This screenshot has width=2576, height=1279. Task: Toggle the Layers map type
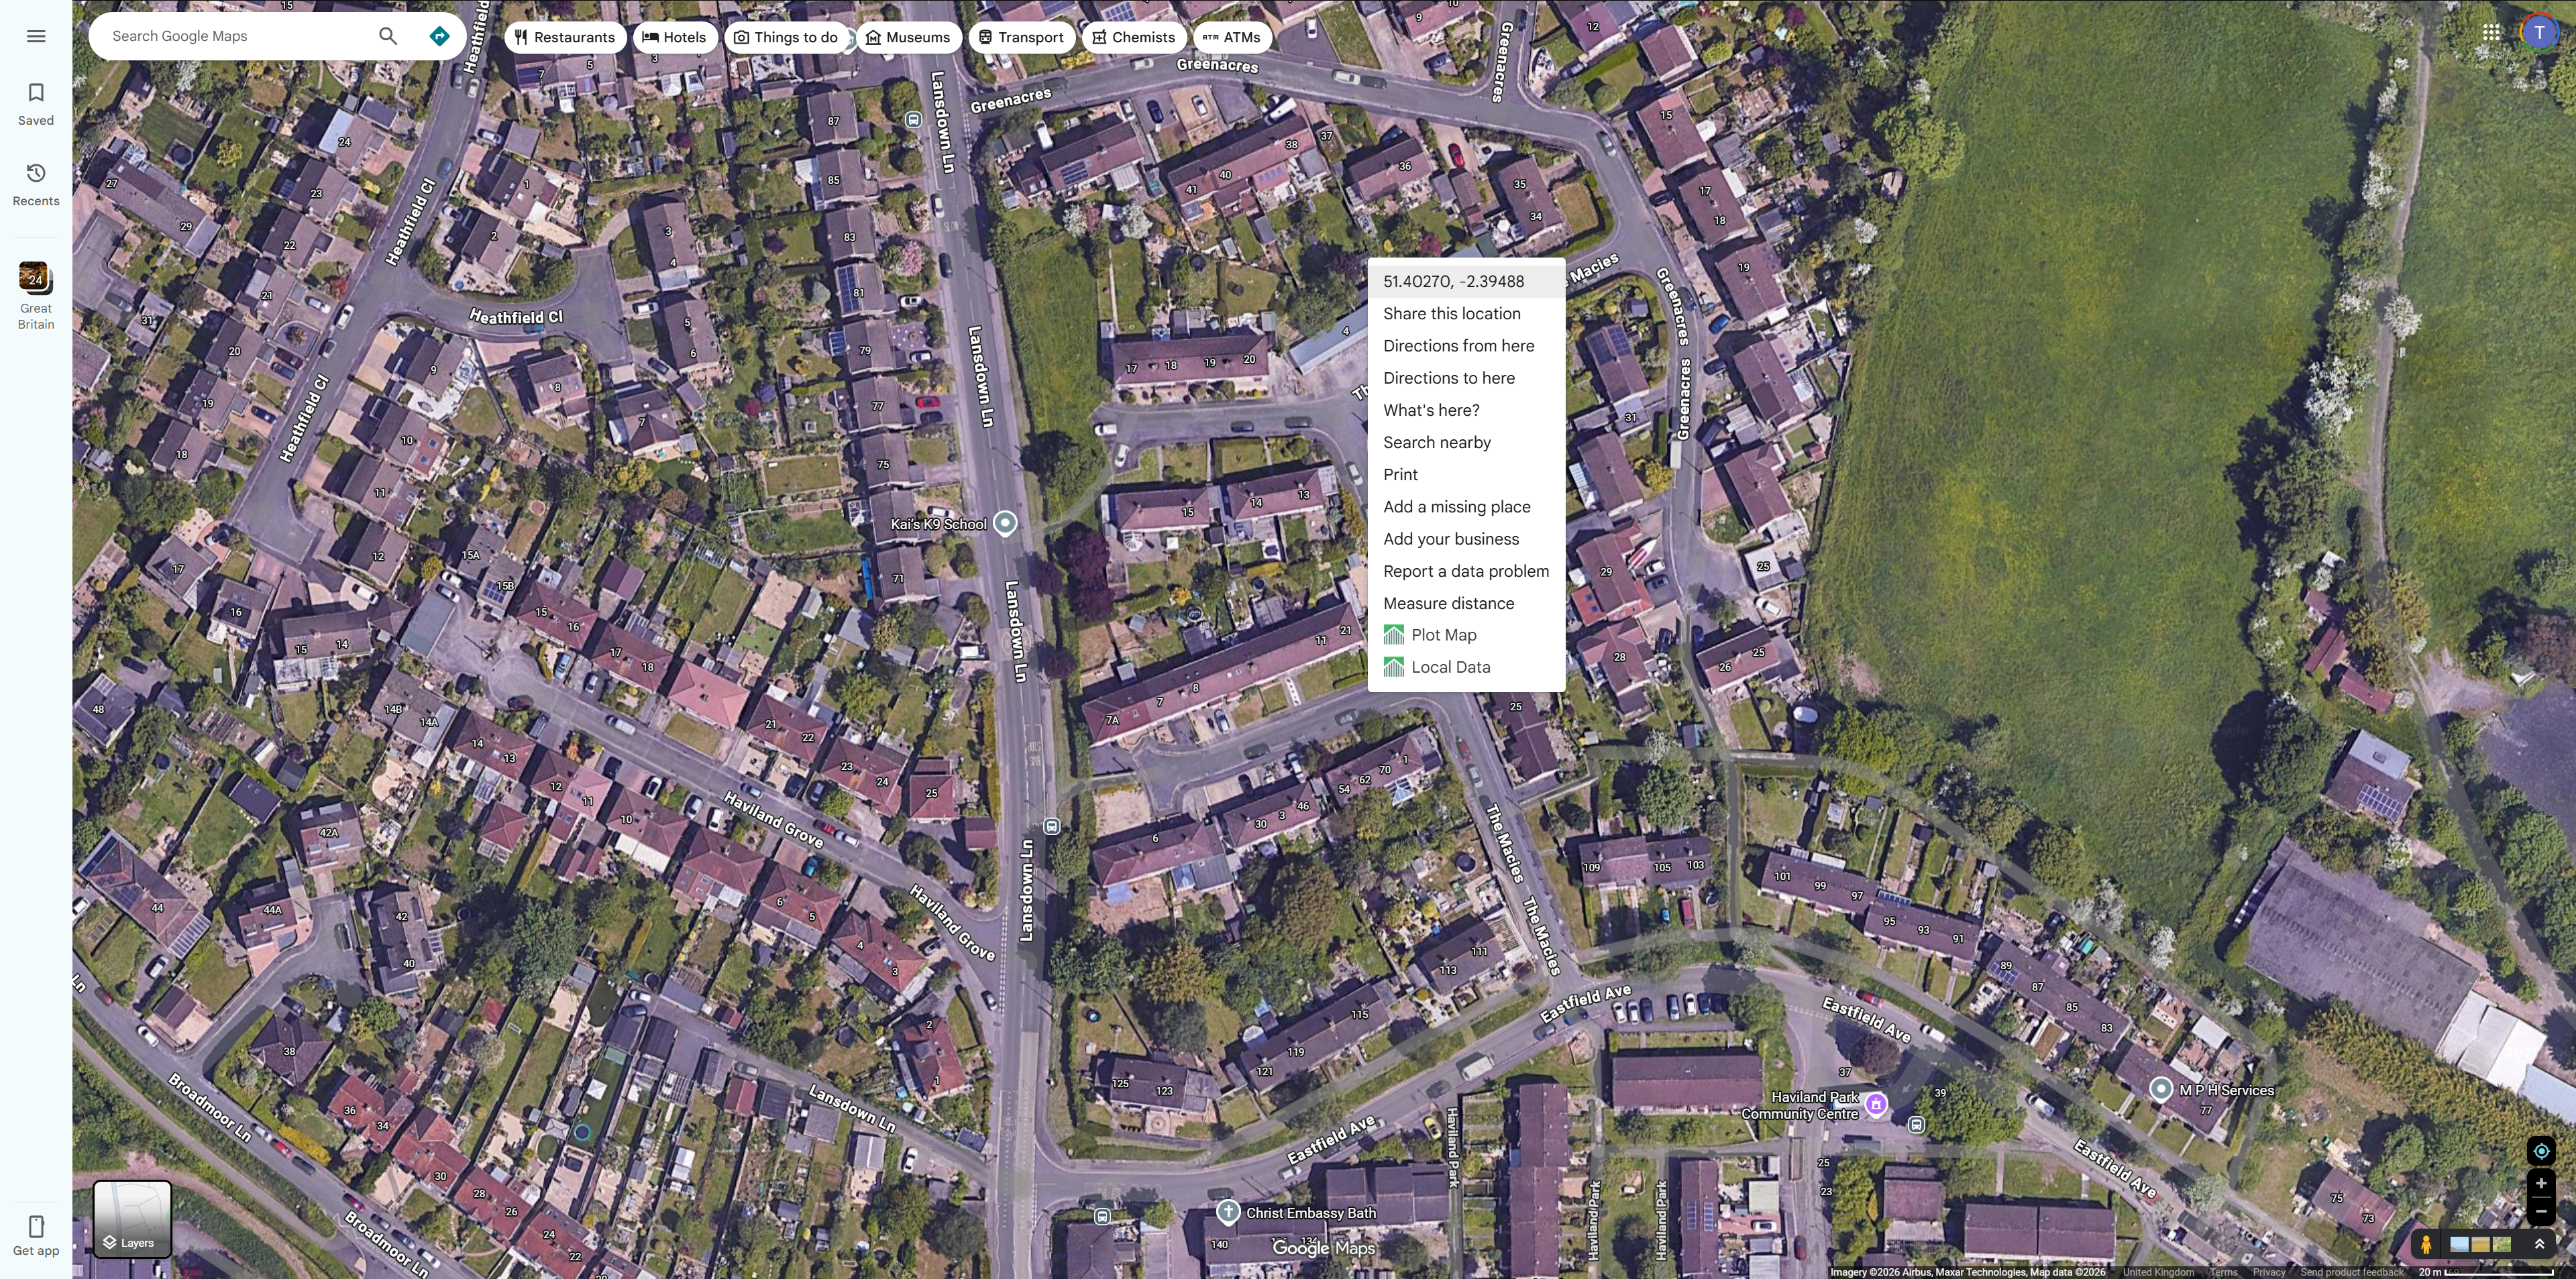click(x=132, y=1218)
